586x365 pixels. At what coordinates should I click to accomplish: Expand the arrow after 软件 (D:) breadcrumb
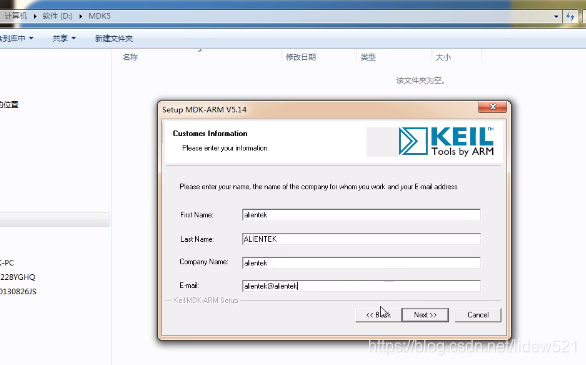[80, 16]
